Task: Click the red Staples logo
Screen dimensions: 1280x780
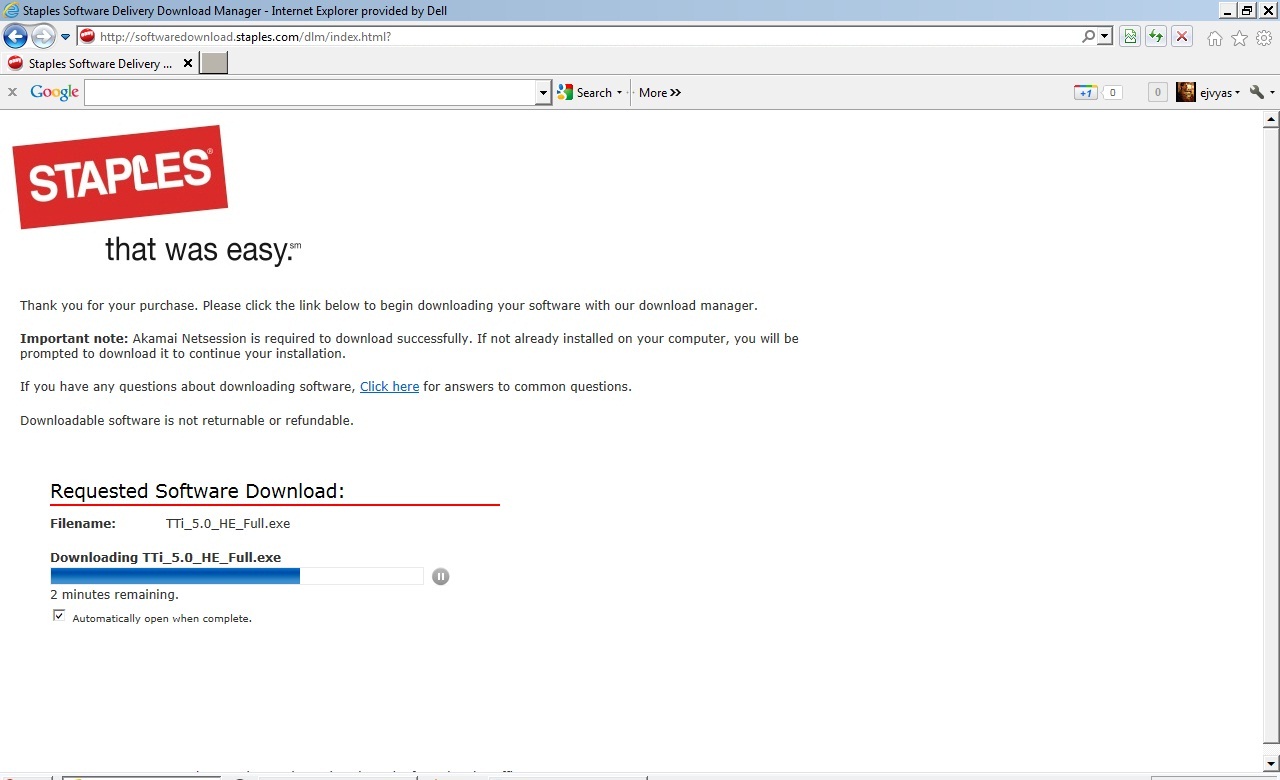Action: 120,177
